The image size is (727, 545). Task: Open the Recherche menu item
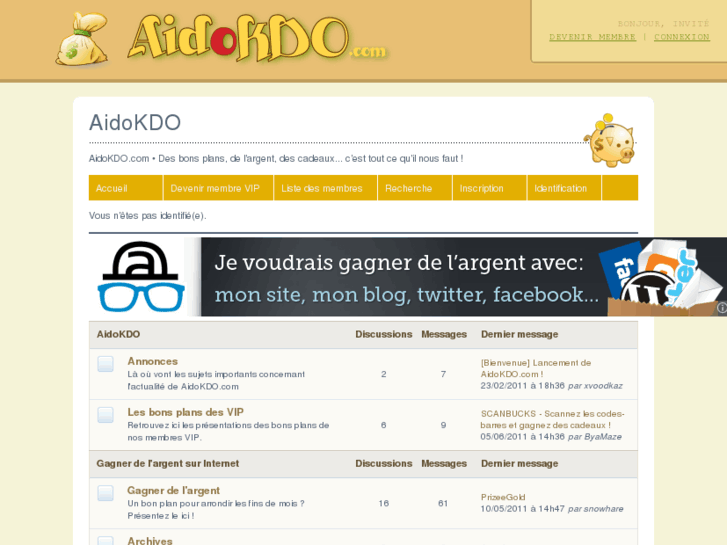(415, 188)
